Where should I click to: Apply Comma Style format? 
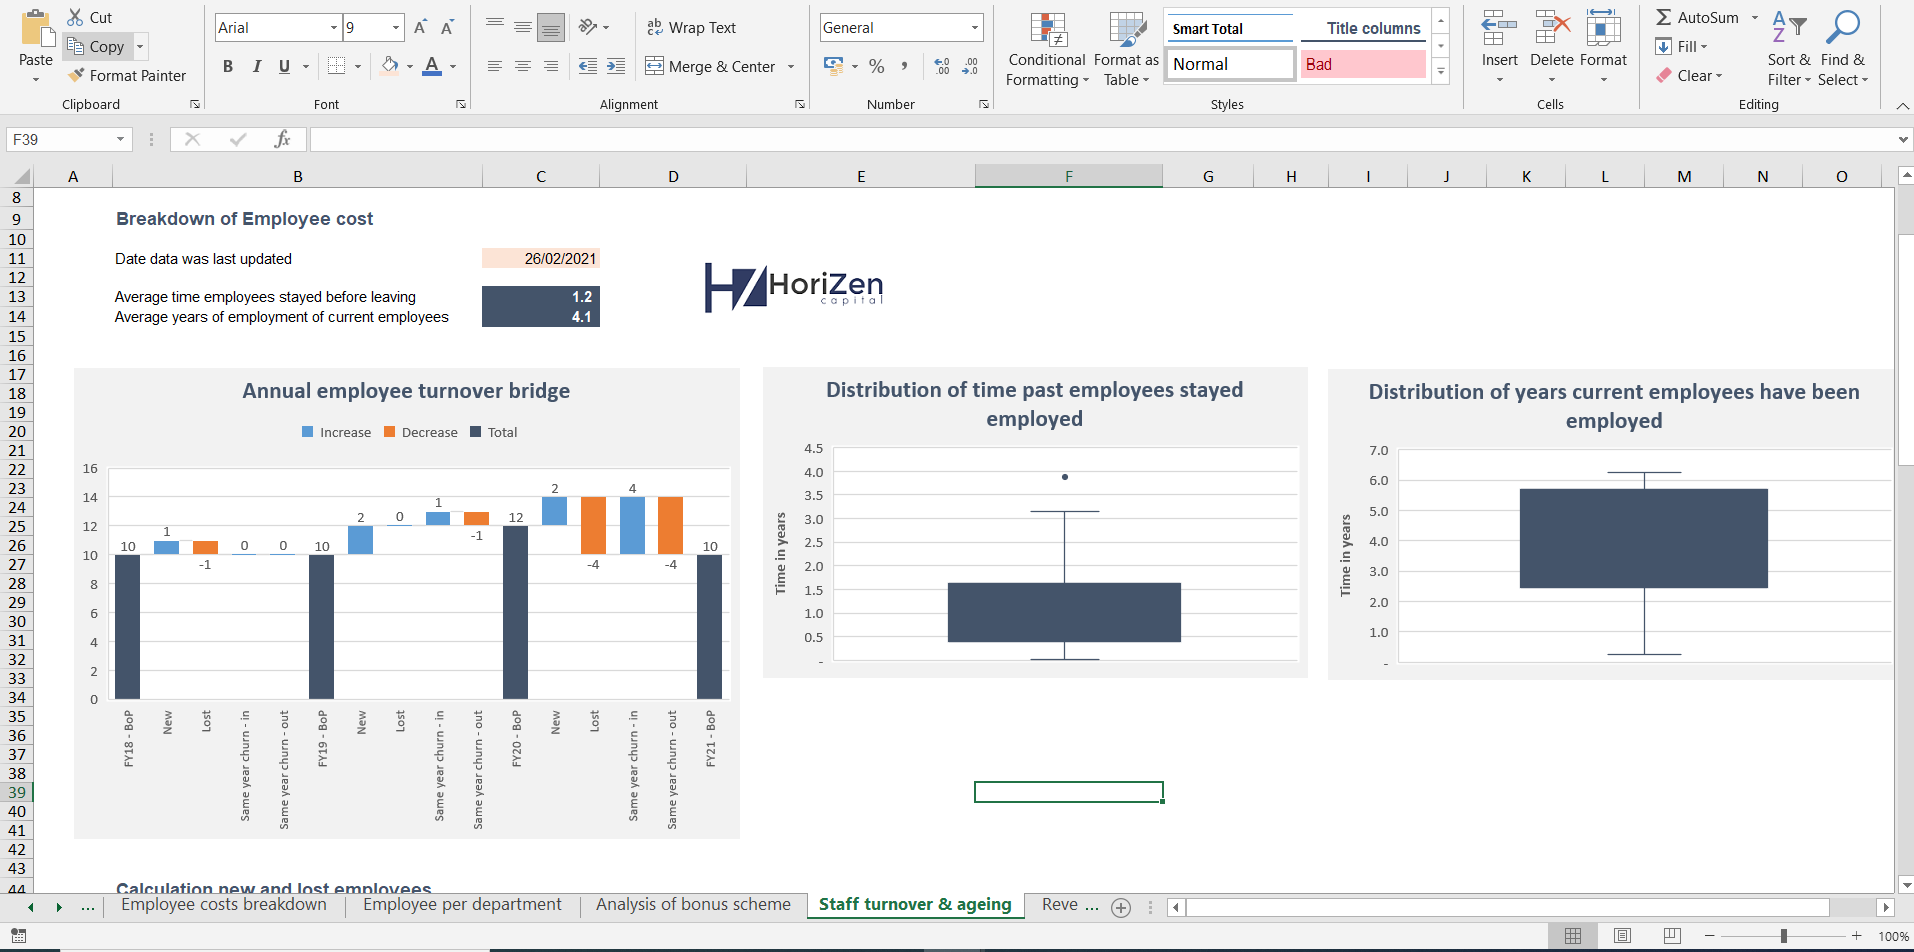(x=904, y=66)
